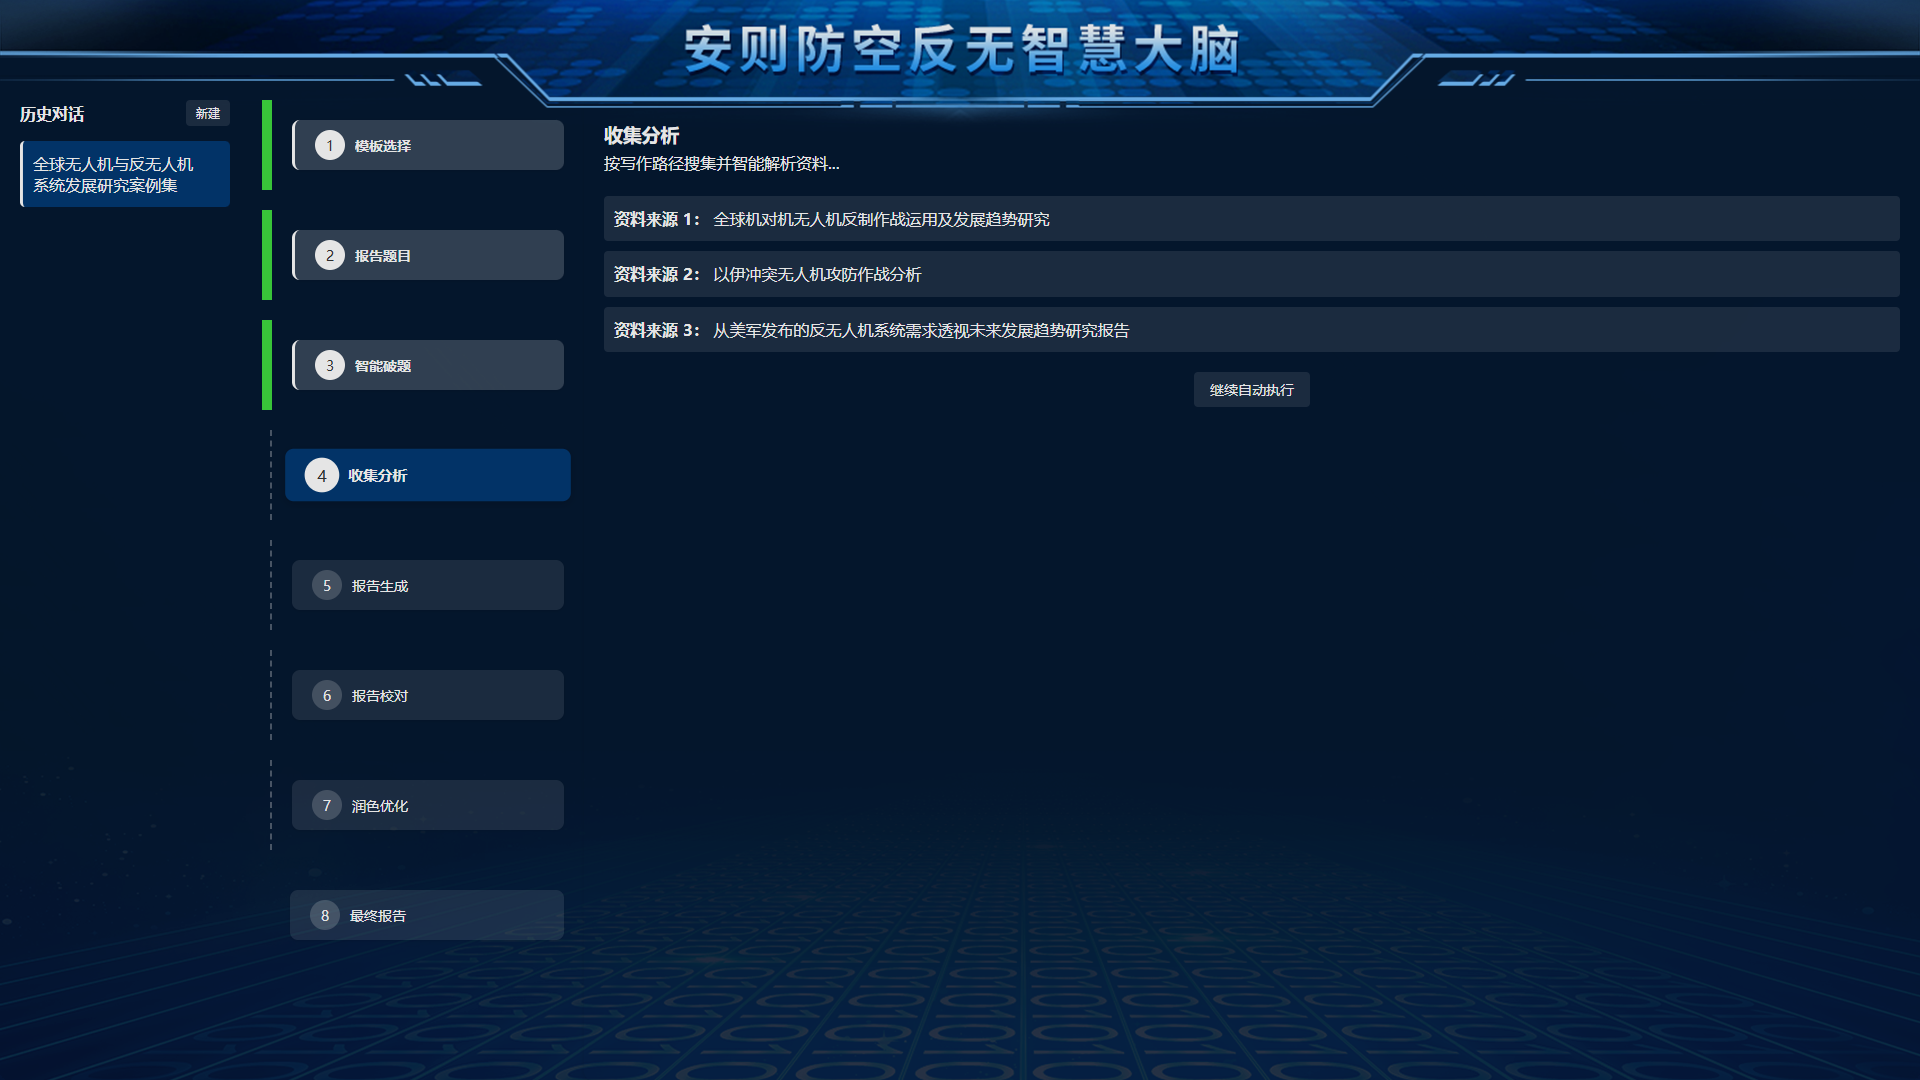Open 资料来源 1 research entry

click(1250, 219)
